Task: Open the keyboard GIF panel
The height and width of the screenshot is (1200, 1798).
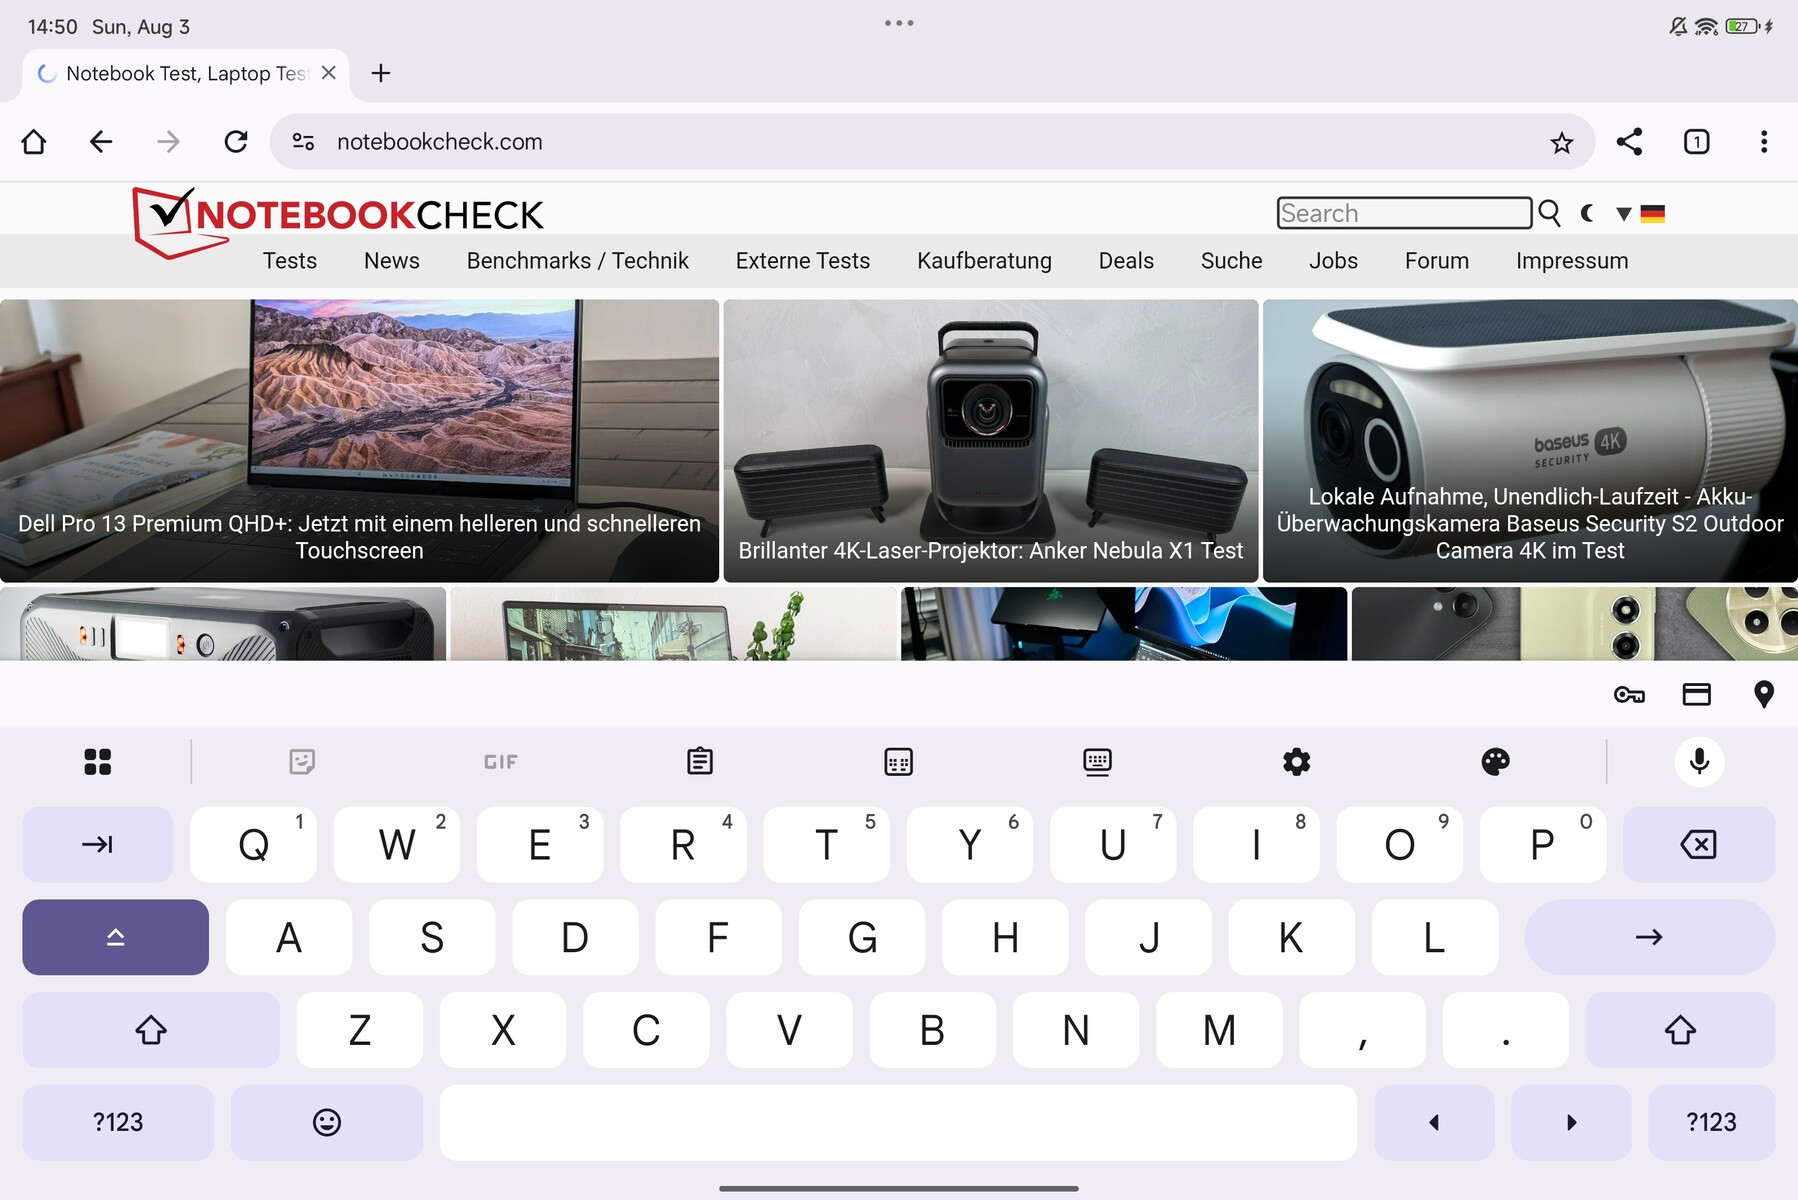Action: pos(501,762)
